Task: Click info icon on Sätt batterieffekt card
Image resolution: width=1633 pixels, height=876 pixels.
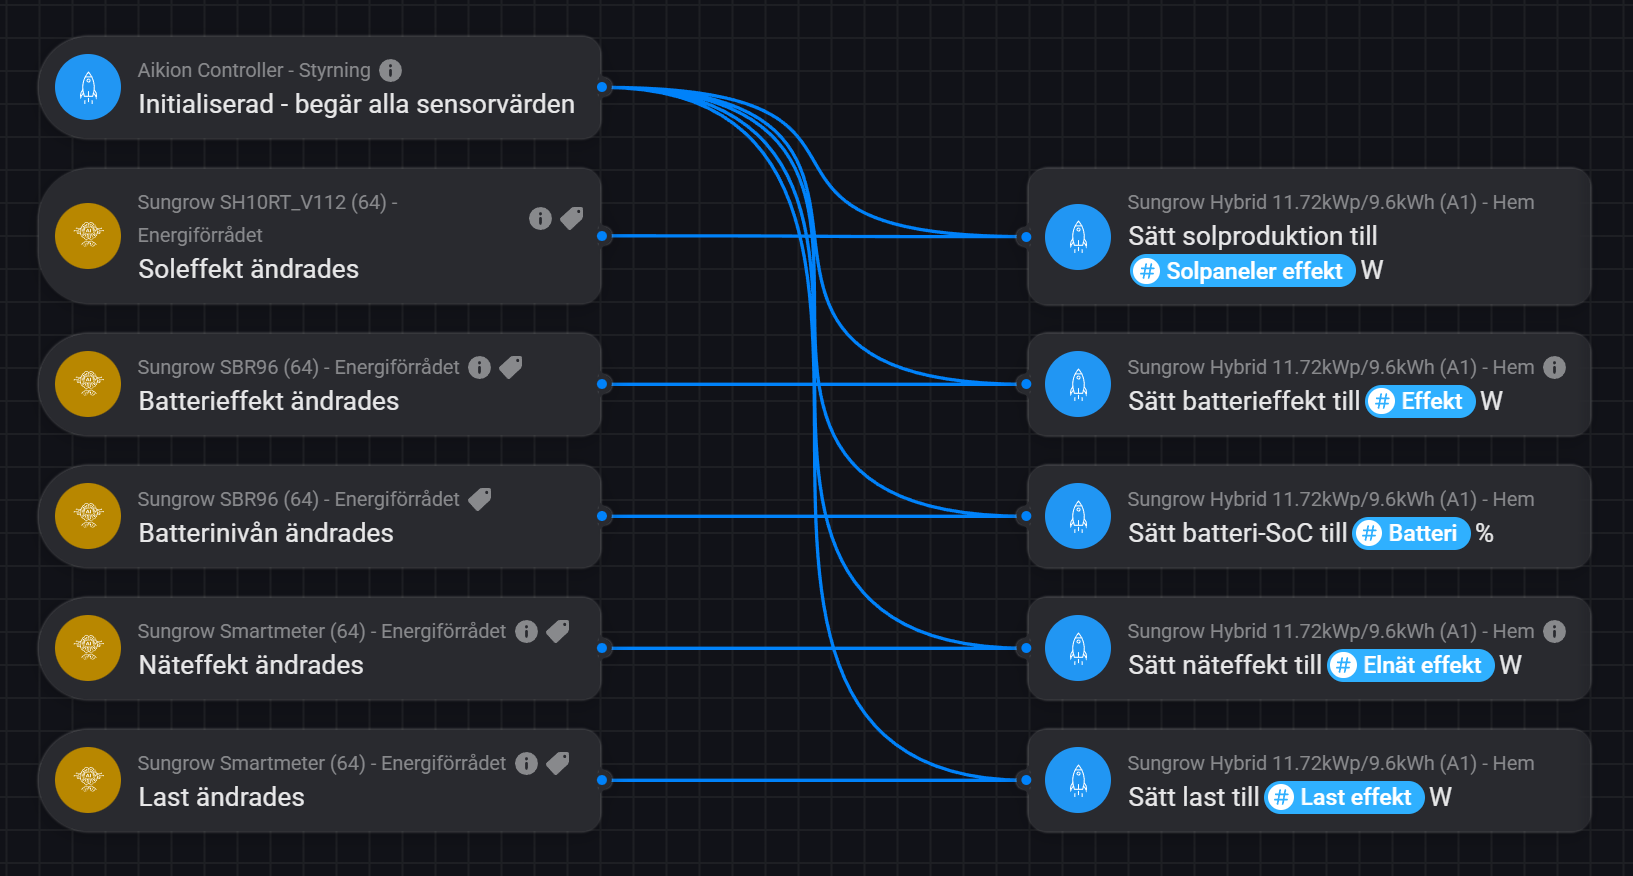Action: [1554, 367]
